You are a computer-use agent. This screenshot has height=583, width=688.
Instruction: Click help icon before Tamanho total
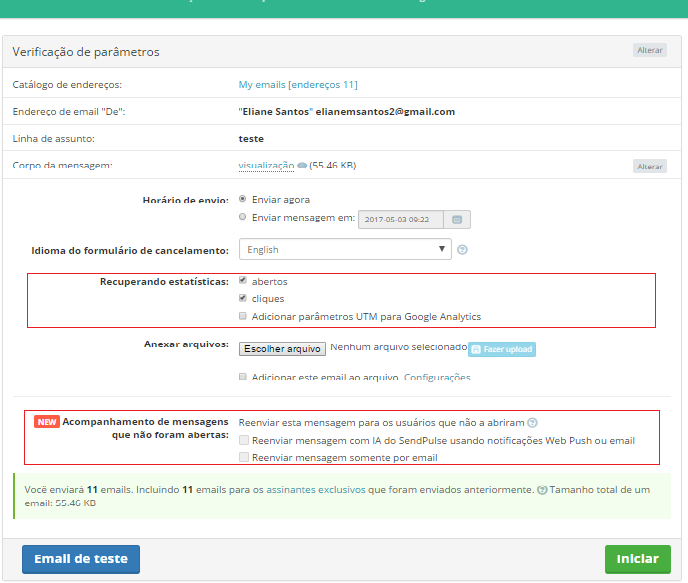pyautogui.click(x=542, y=490)
